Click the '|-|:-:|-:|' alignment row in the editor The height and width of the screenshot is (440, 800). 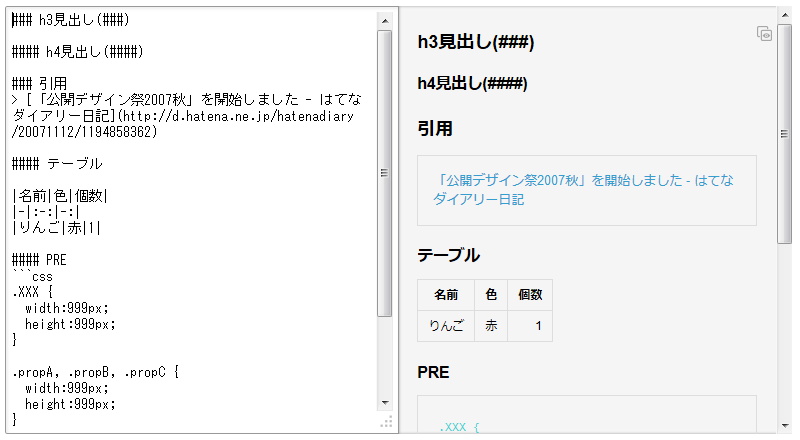point(45,211)
